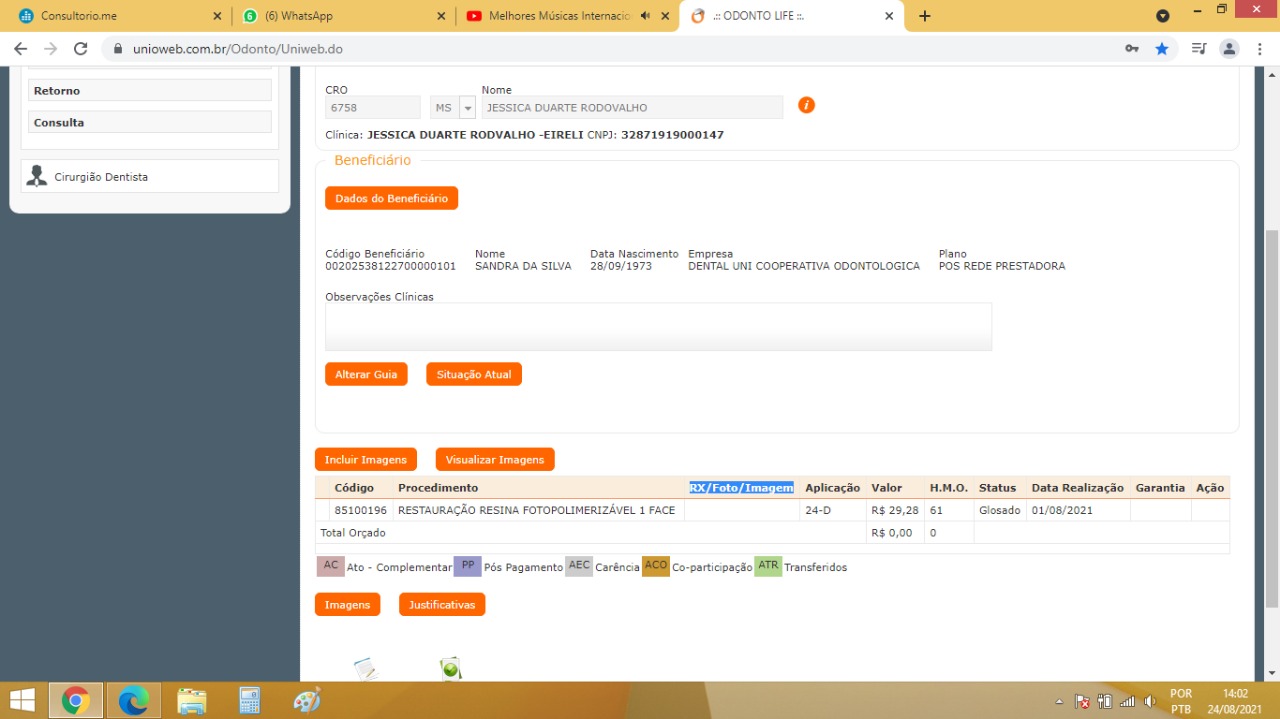Image resolution: width=1280 pixels, height=719 pixels.
Task: Open Microsoft Edge from the taskbar
Action: 133,700
